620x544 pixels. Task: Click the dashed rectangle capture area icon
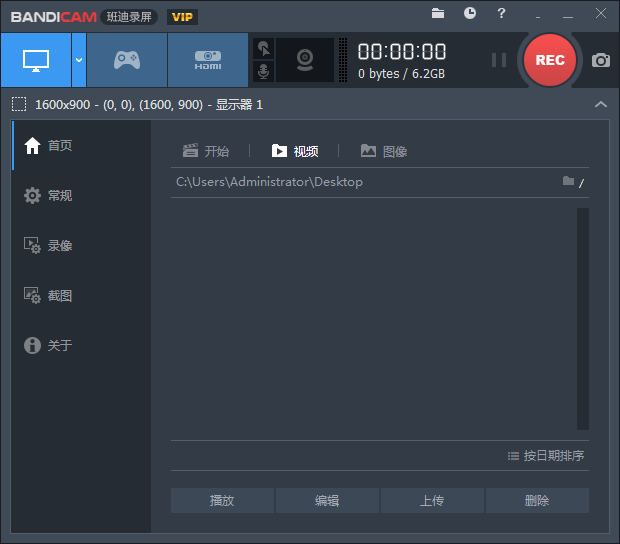(19, 104)
